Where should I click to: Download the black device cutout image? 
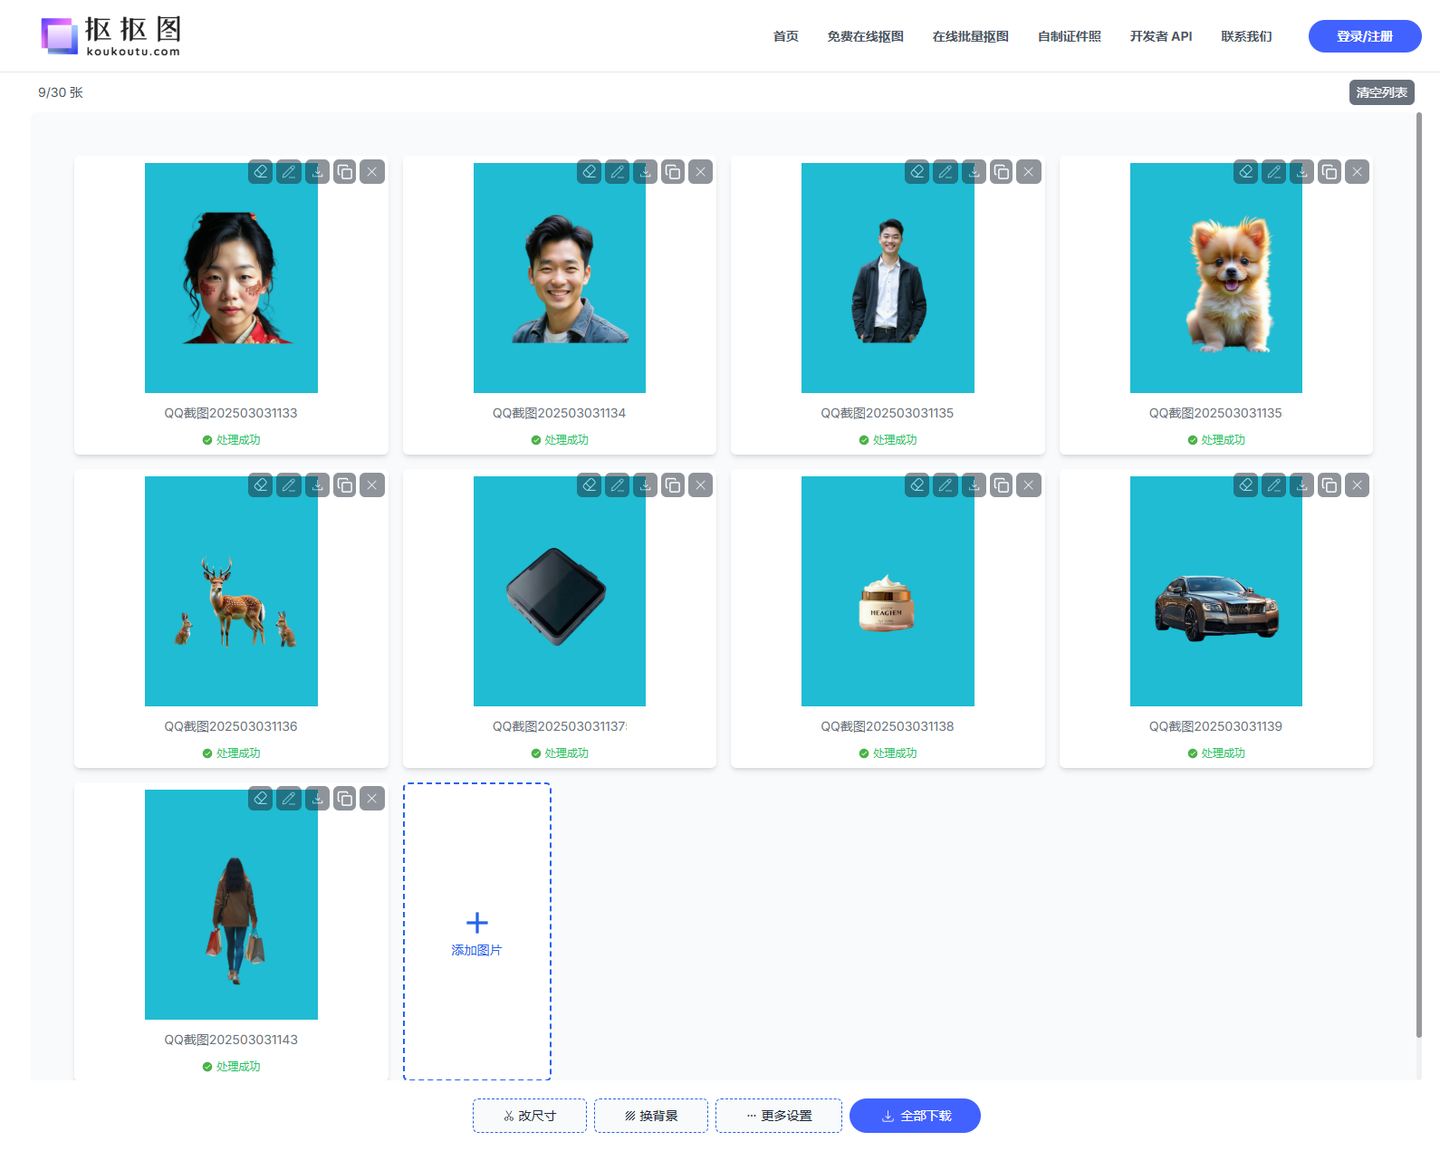click(x=645, y=485)
